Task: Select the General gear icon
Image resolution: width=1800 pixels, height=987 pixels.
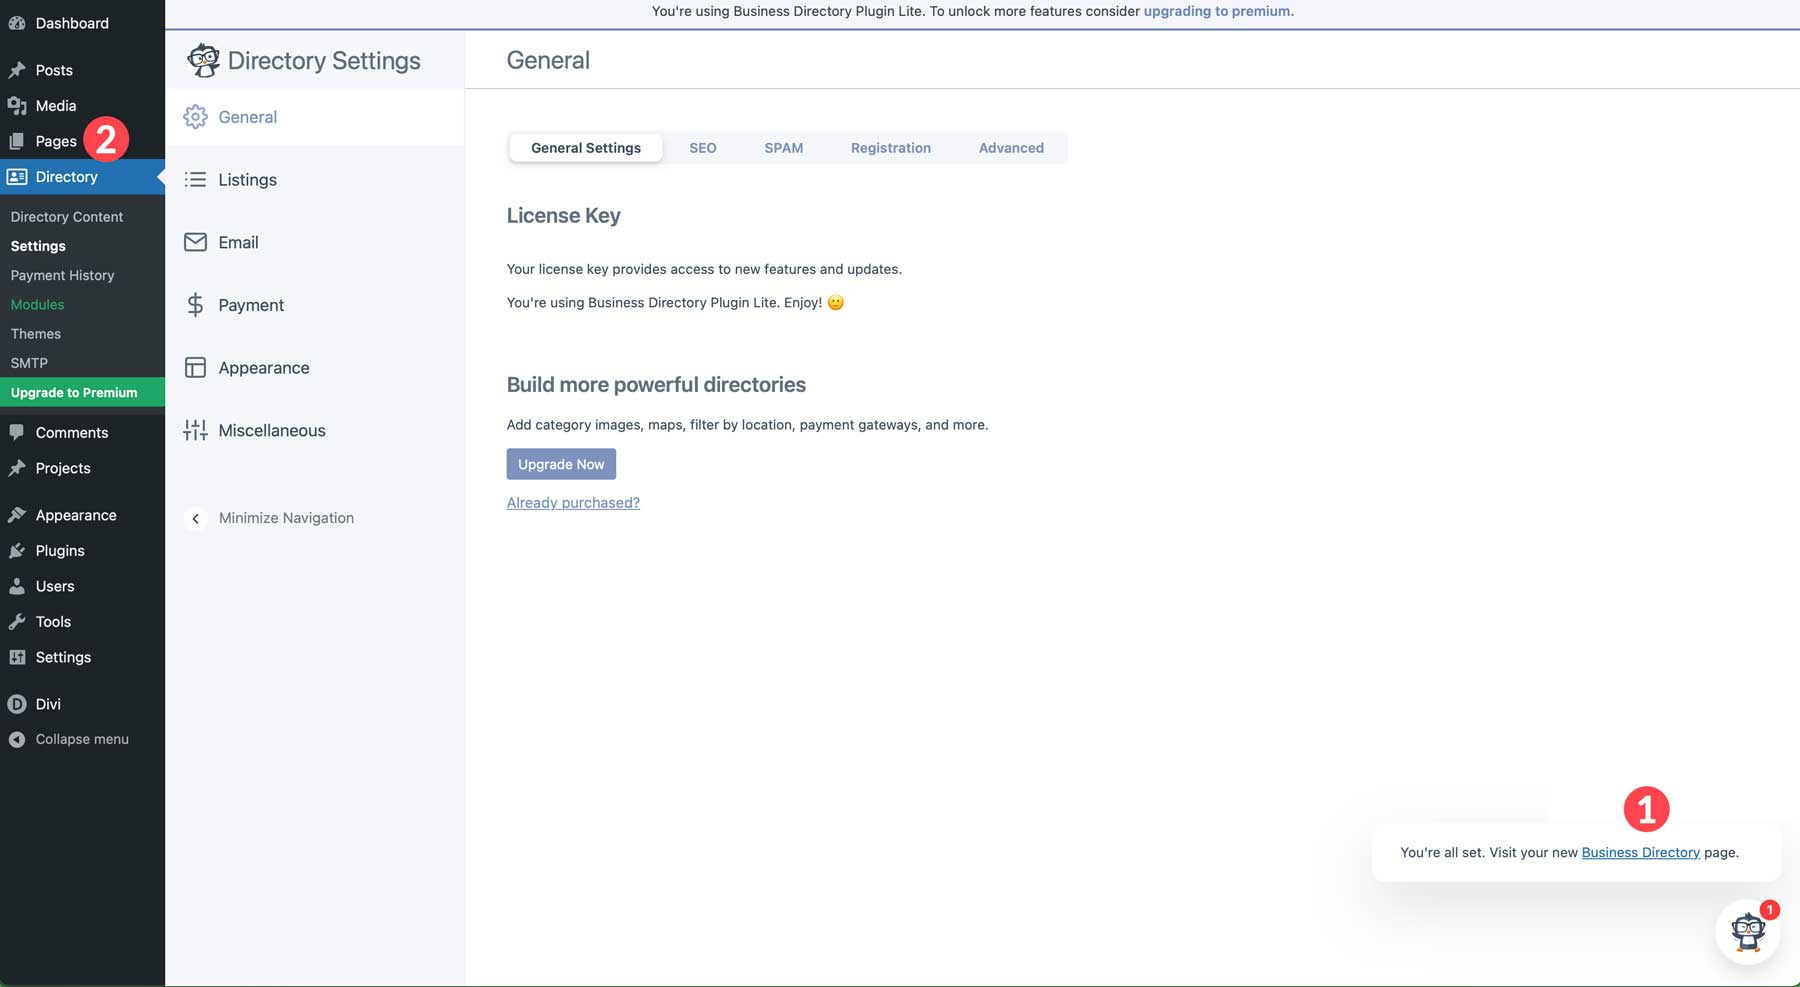Action: coord(196,117)
